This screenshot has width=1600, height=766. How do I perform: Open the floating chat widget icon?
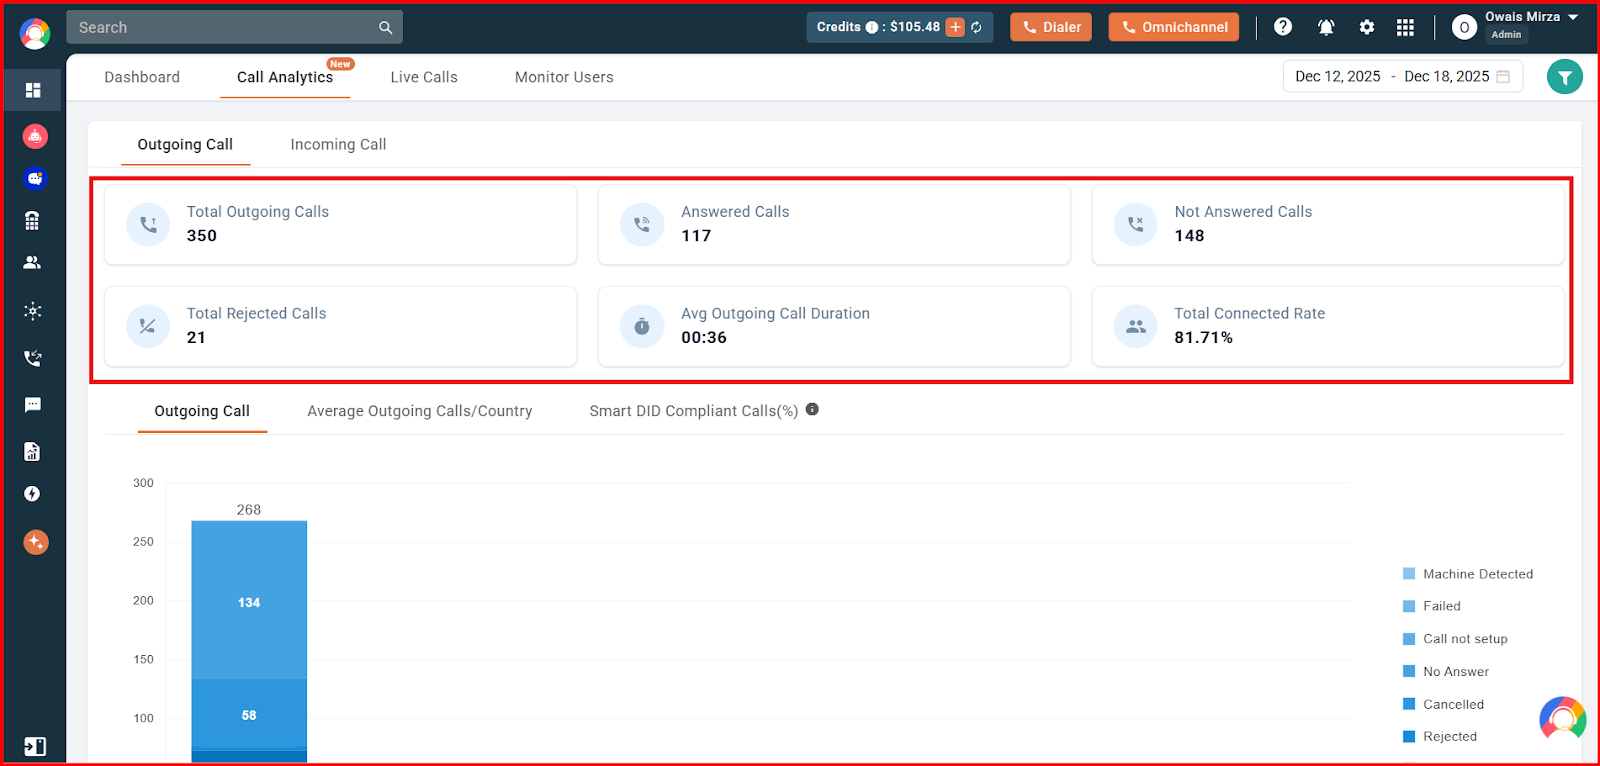tap(1562, 719)
